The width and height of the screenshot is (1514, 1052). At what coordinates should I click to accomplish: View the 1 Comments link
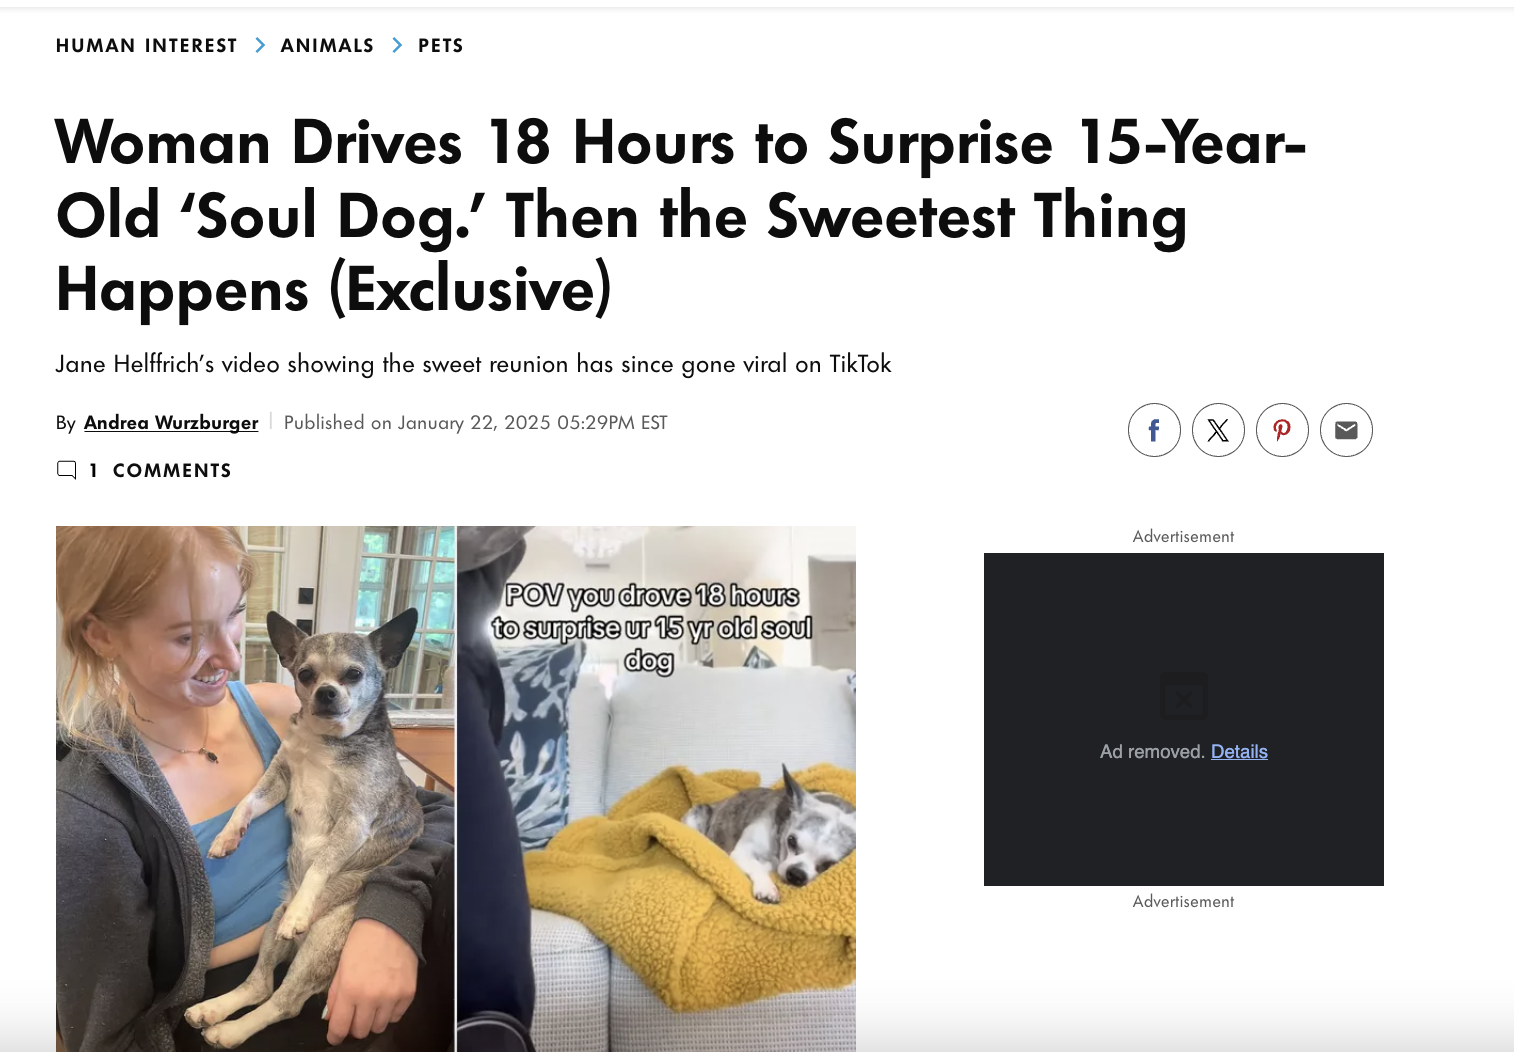160,470
